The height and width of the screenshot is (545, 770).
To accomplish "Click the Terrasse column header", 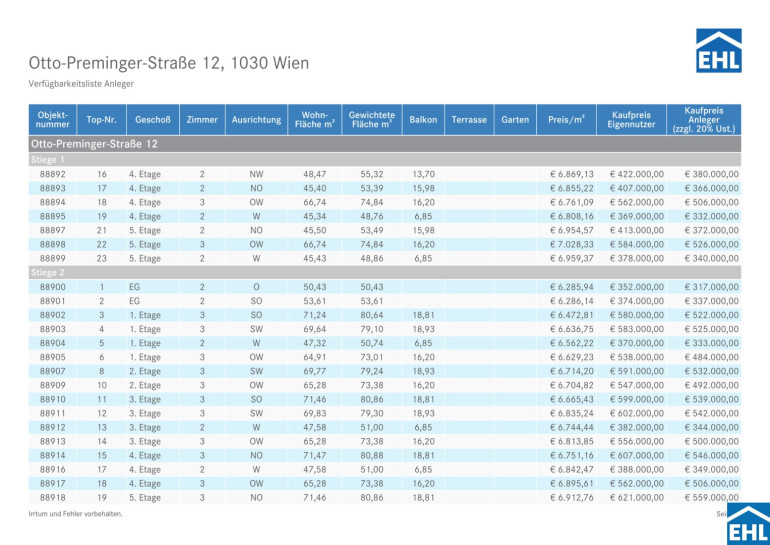I will (469, 119).
